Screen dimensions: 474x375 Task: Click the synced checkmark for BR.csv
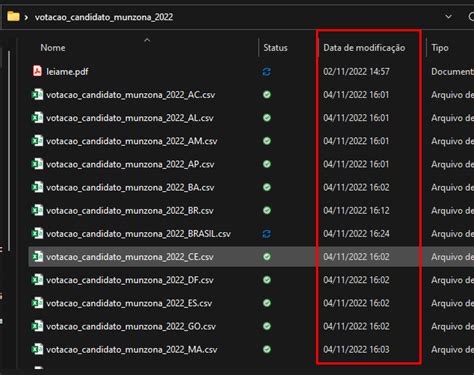pyautogui.click(x=267, y=210)
